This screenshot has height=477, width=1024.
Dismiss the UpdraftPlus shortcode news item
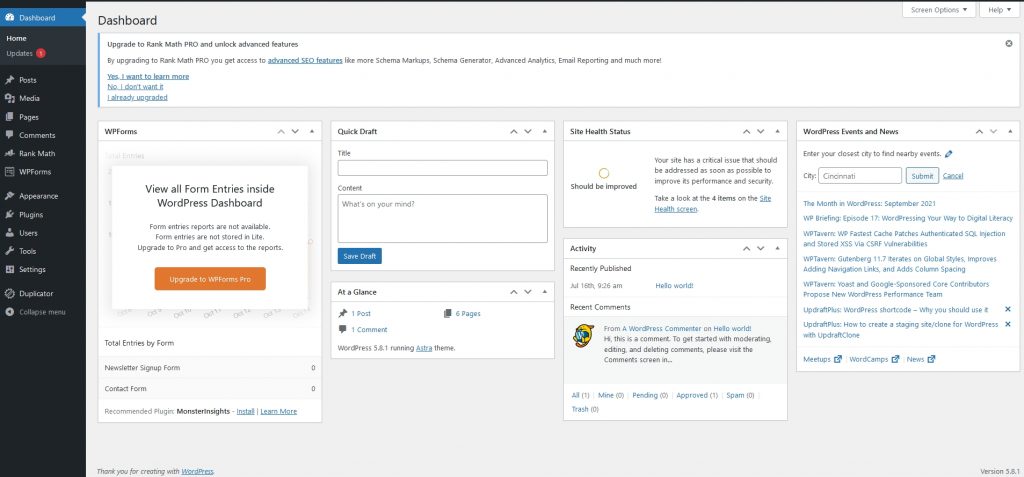pyautogui.click(x=1007, y=310)
